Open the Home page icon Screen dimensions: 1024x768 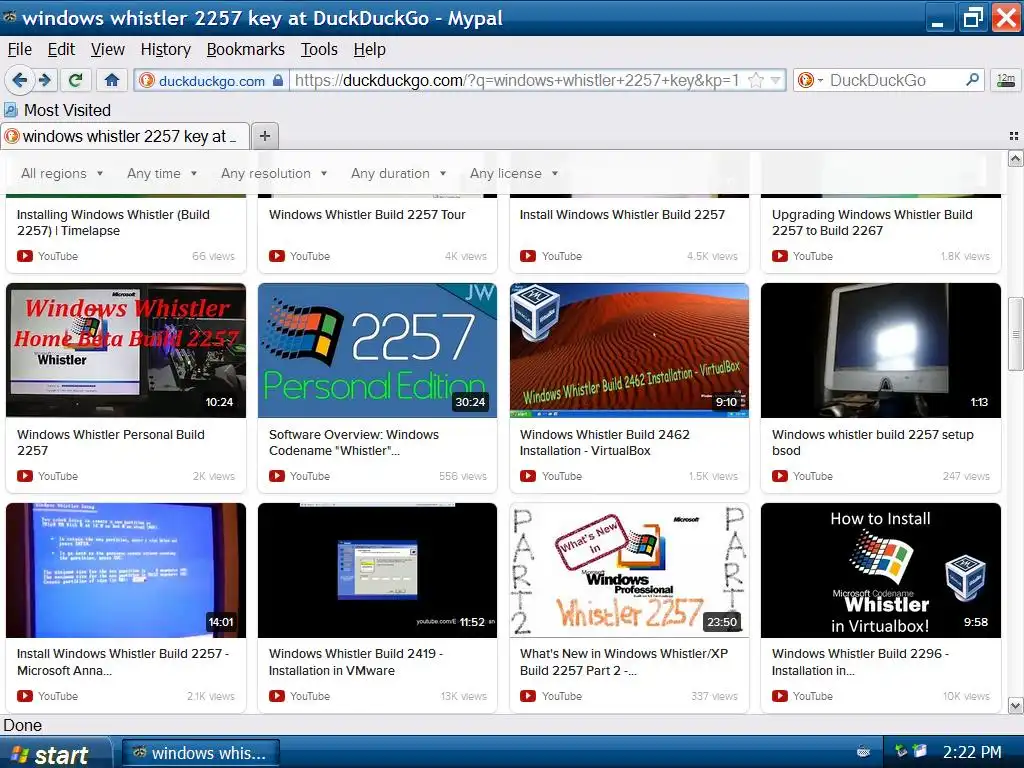(x=112, y=80)
